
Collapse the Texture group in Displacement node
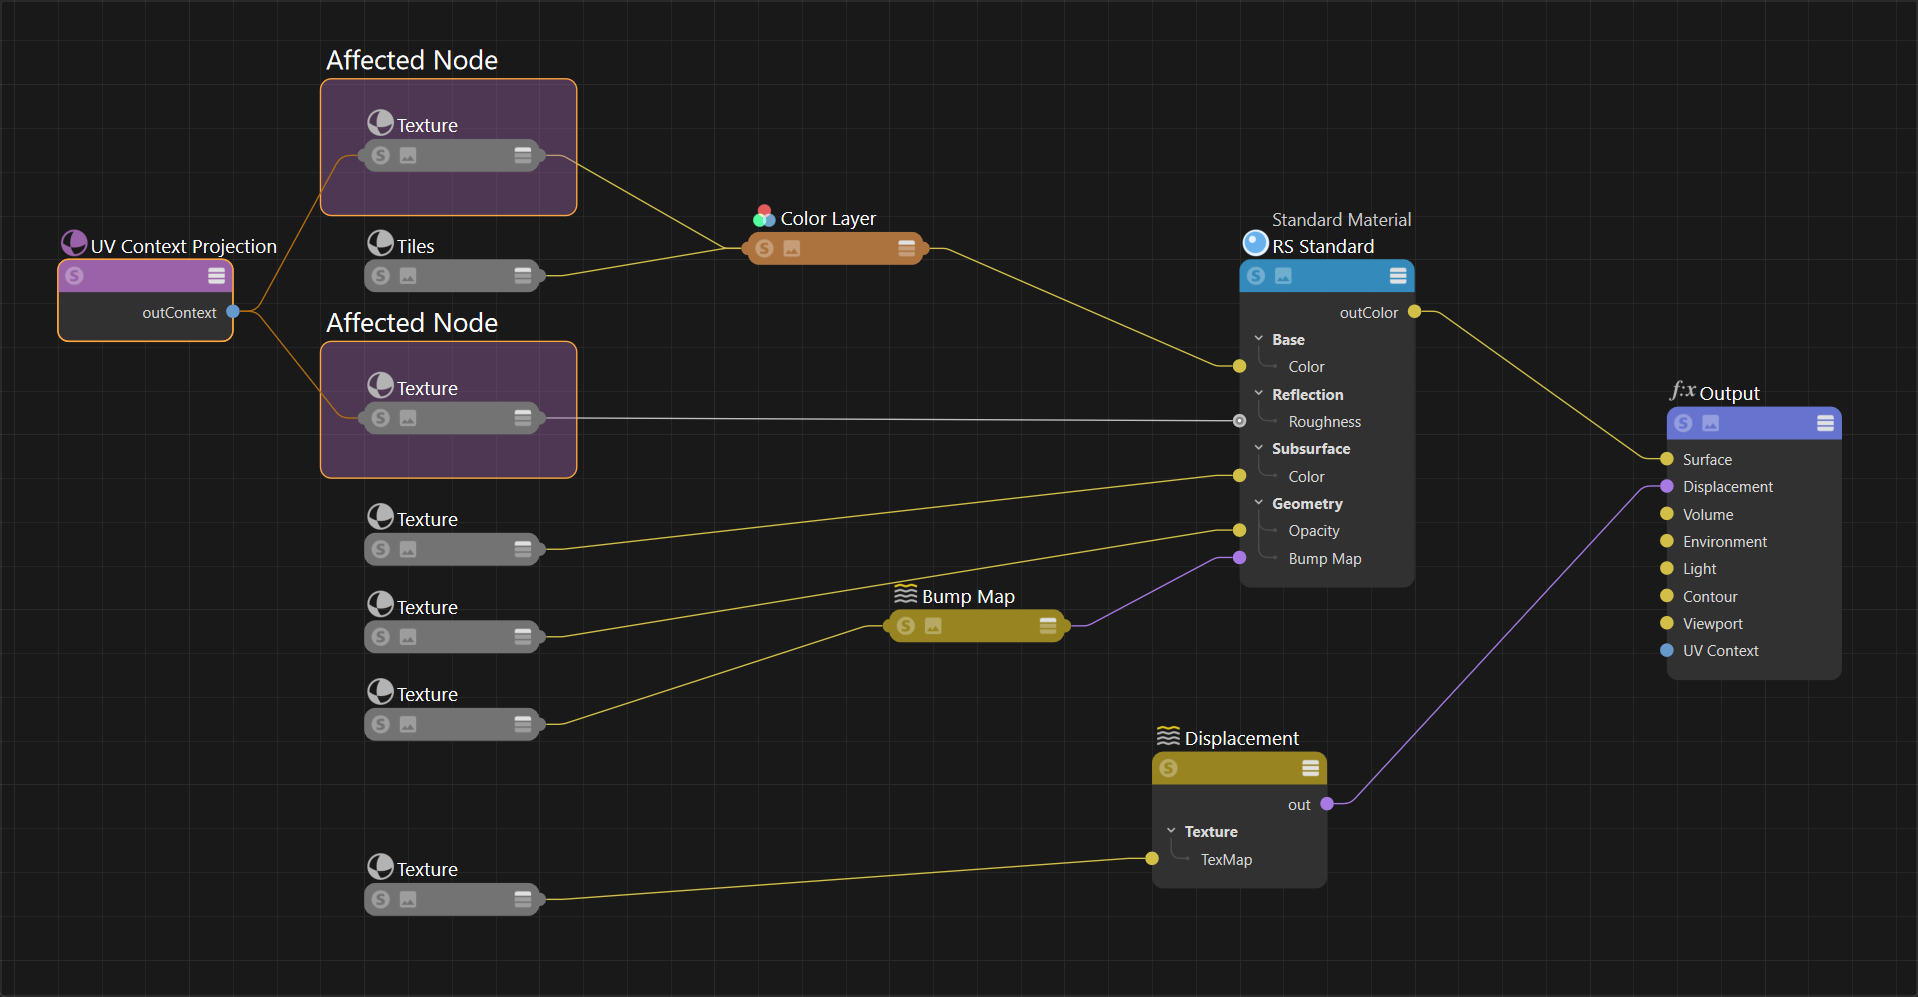[x=1171, y=832]
